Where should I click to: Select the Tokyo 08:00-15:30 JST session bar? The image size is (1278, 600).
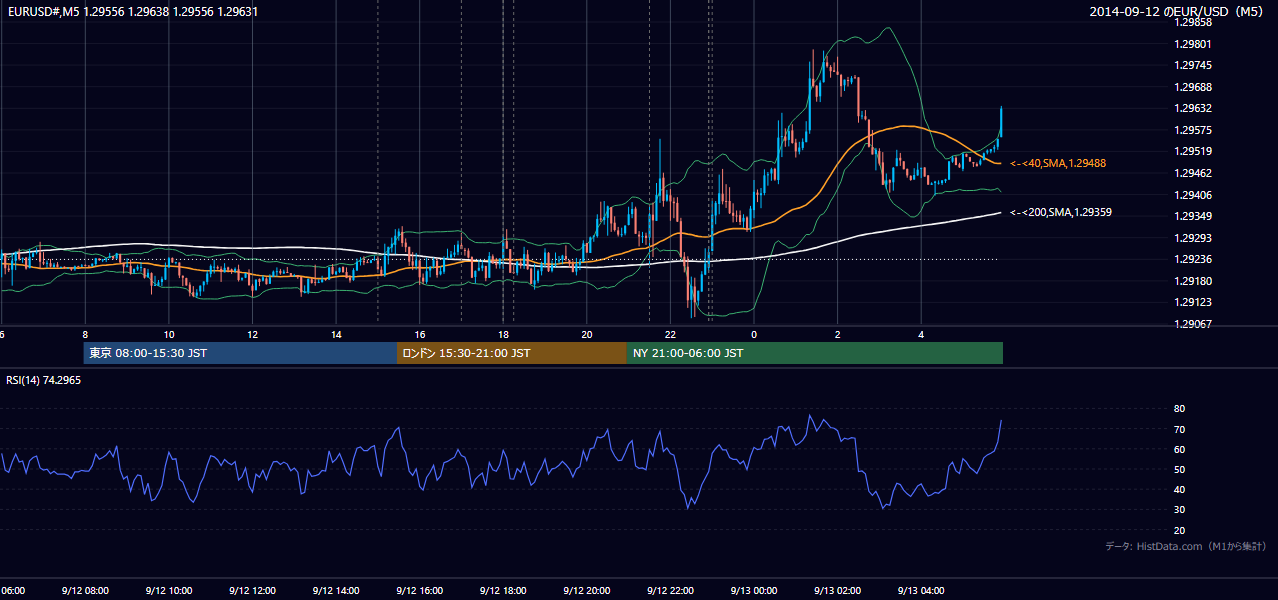[x=240, y=353]
